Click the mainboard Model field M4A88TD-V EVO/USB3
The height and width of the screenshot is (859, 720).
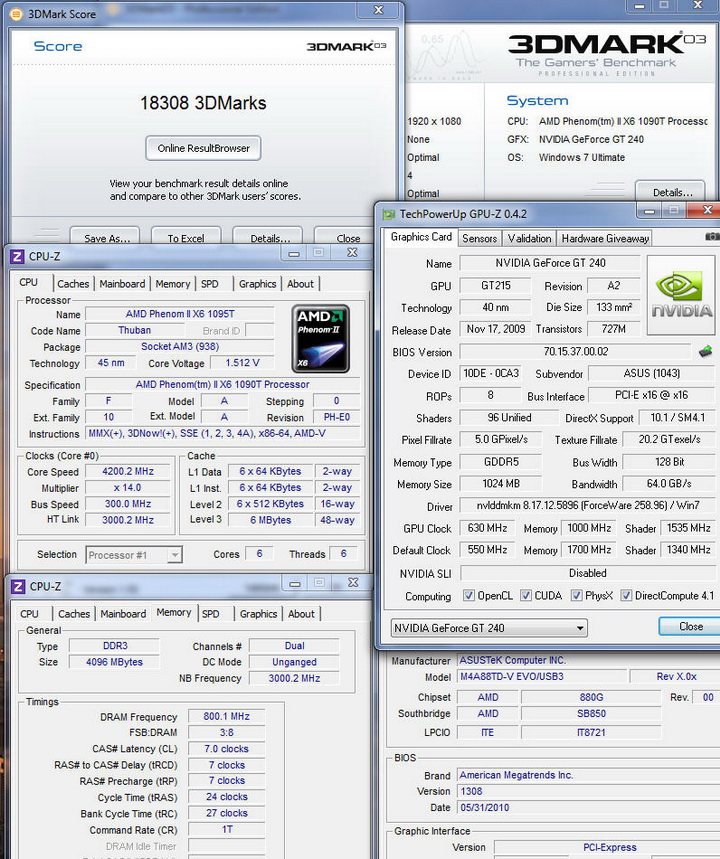[542, 677]
